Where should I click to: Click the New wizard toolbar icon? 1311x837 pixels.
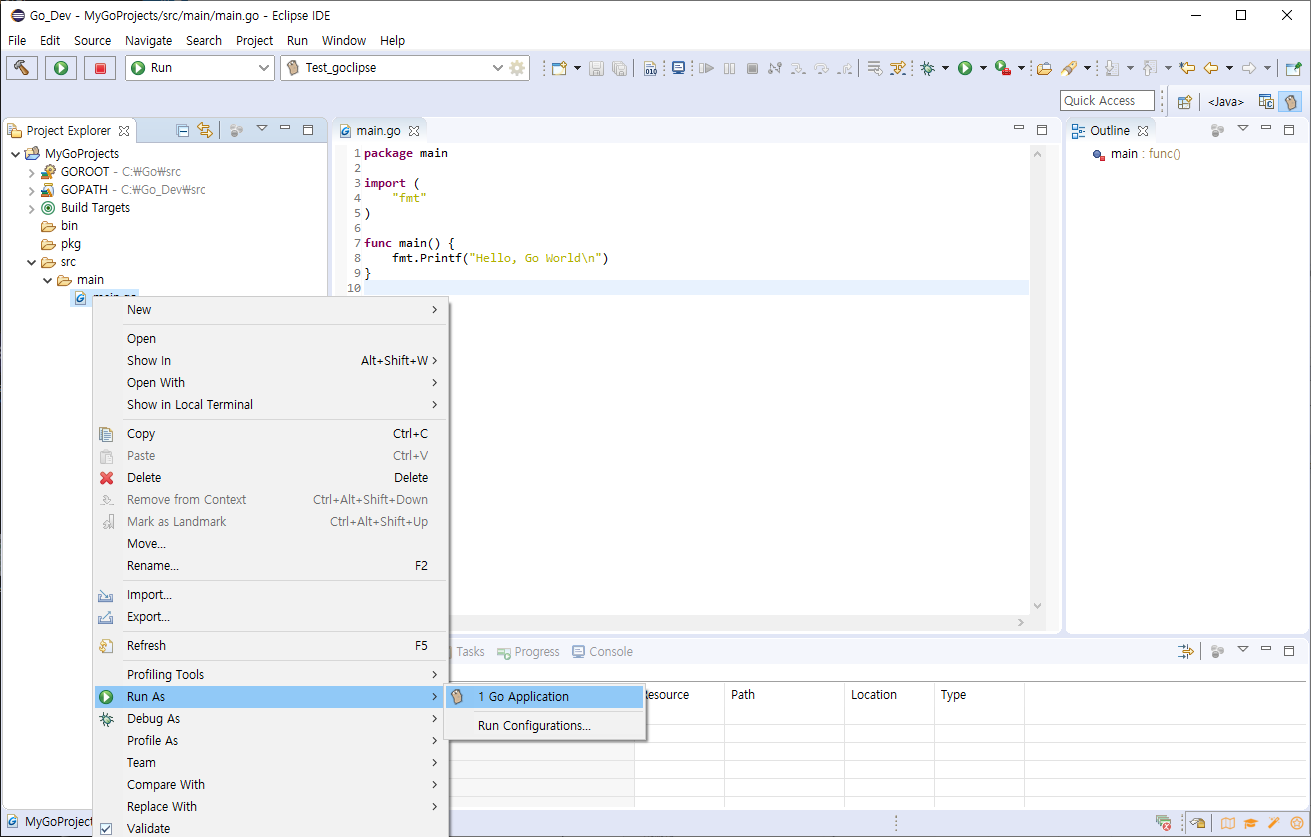pyautogui.click(x=559, y=68)
